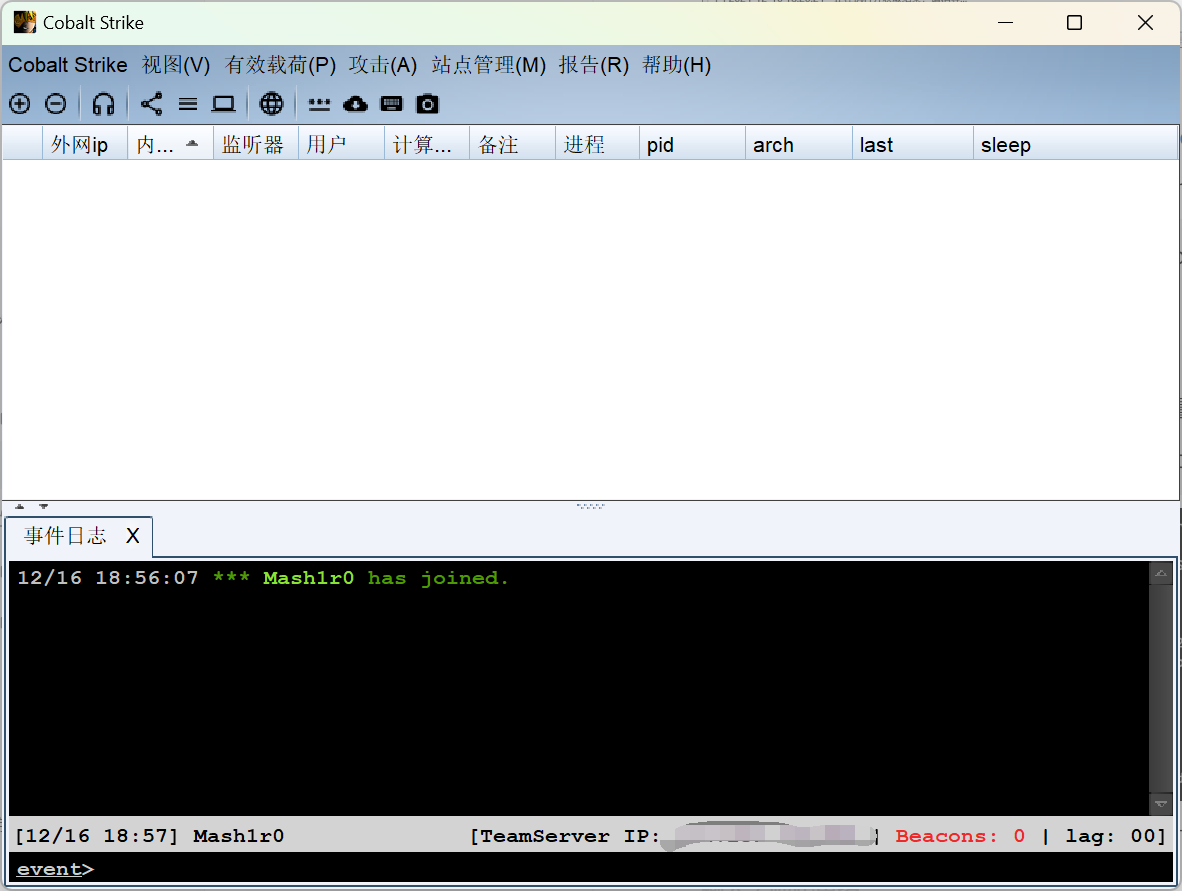Click event log scrollbar up arrow
1182x891 pixels.
click(x=1161, y=574)
